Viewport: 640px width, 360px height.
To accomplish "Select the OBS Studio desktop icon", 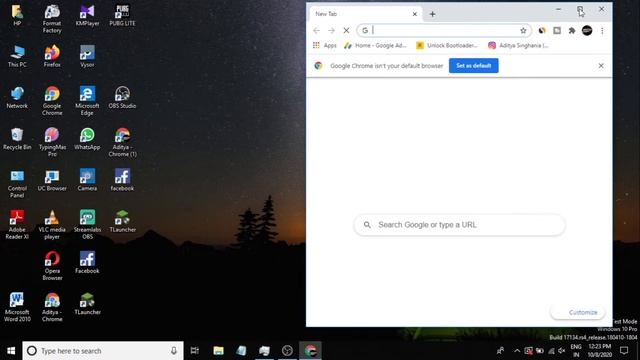I will [122, 98].
